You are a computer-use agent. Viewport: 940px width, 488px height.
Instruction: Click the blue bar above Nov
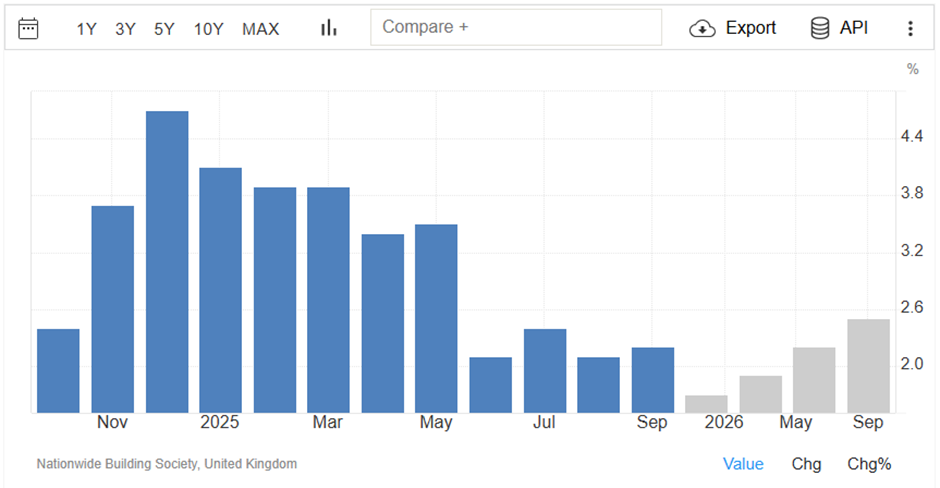coord(113,309)
